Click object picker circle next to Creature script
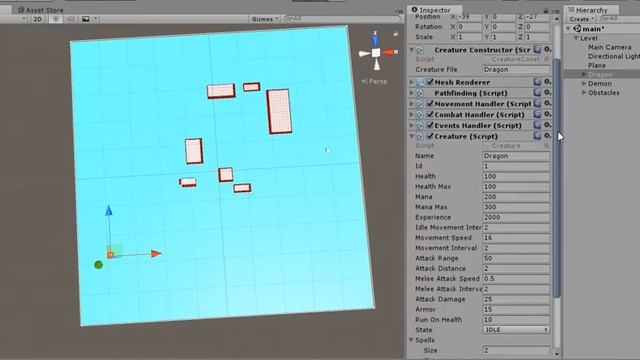Image resolution: width=640 pixels, height=360 pixels. pyautogui.click(x=547, y=146)
